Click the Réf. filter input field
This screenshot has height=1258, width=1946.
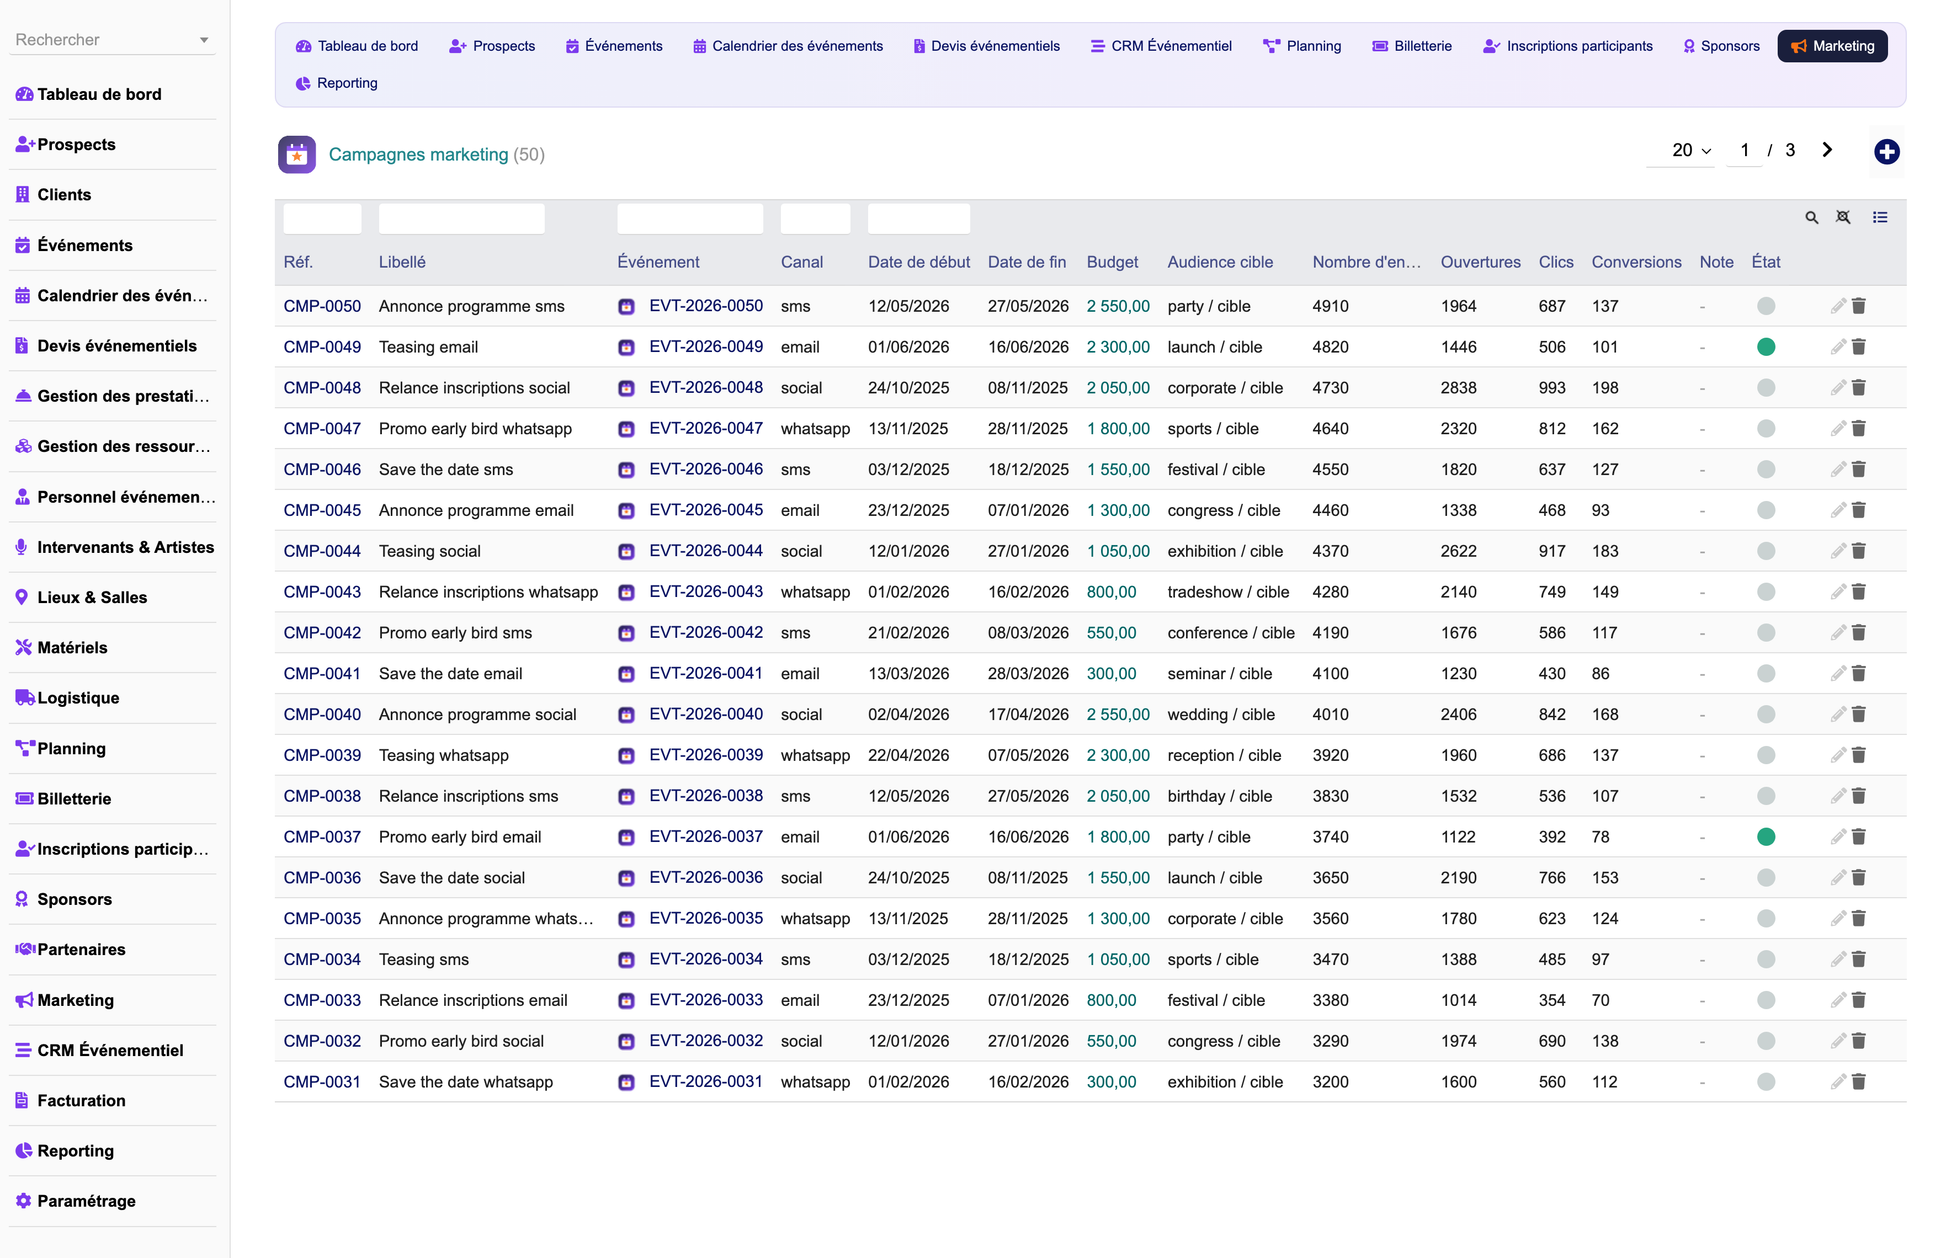[x=322, y=218]
